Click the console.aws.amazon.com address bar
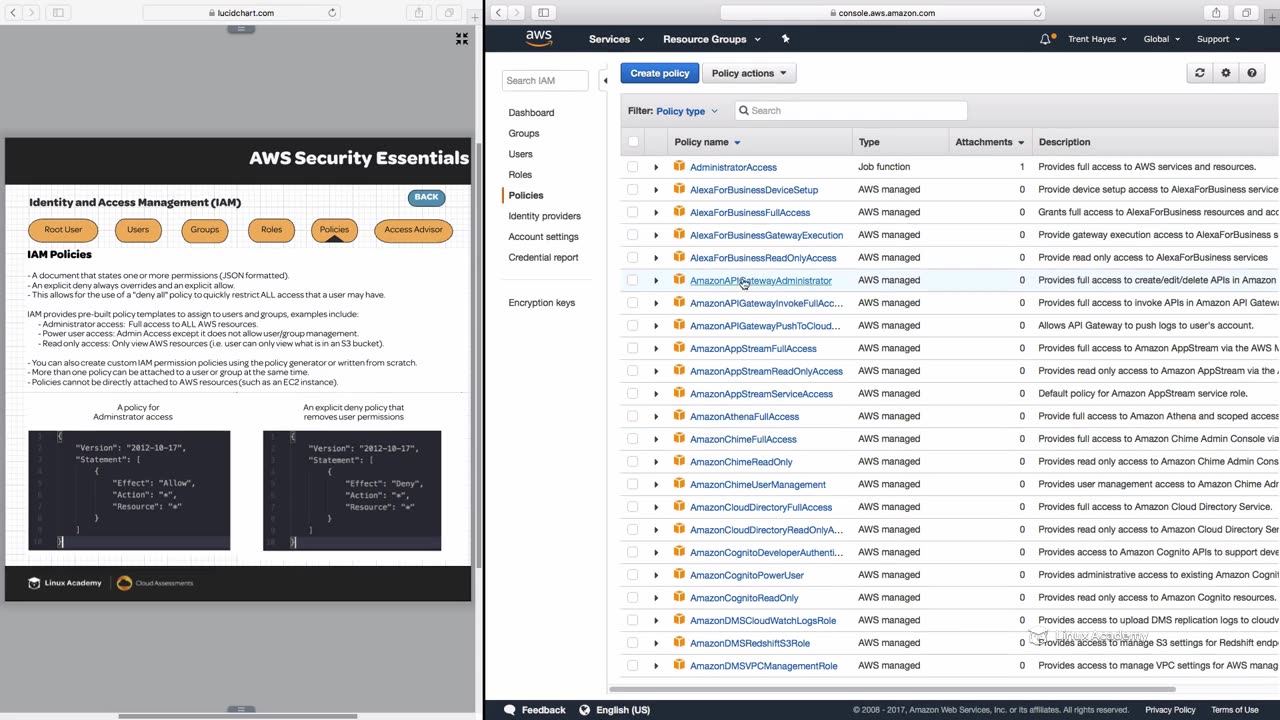Image resolution: width=1280 pixels, height=720 pixels. (x=882, y=13)
